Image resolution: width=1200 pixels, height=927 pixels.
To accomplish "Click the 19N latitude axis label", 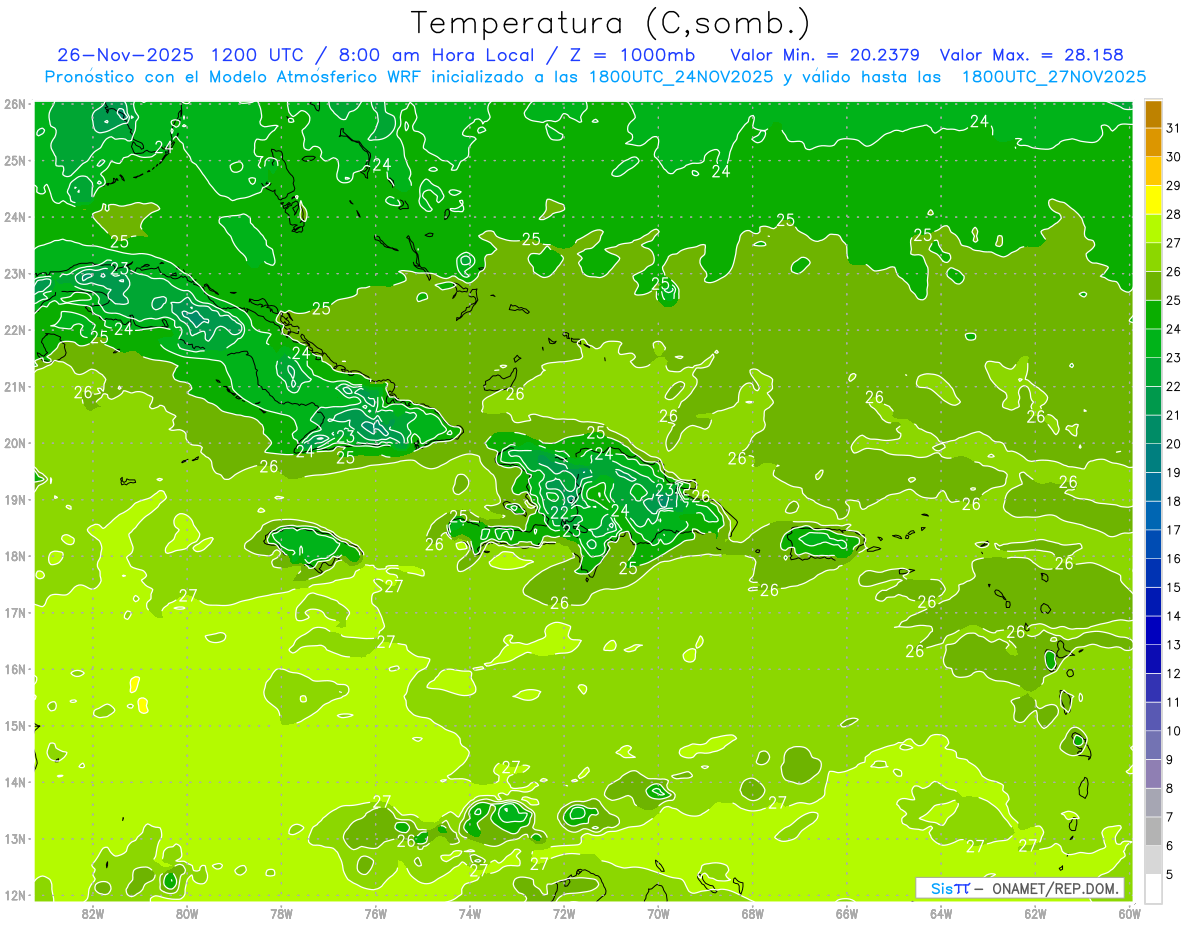I will point(15,499).
